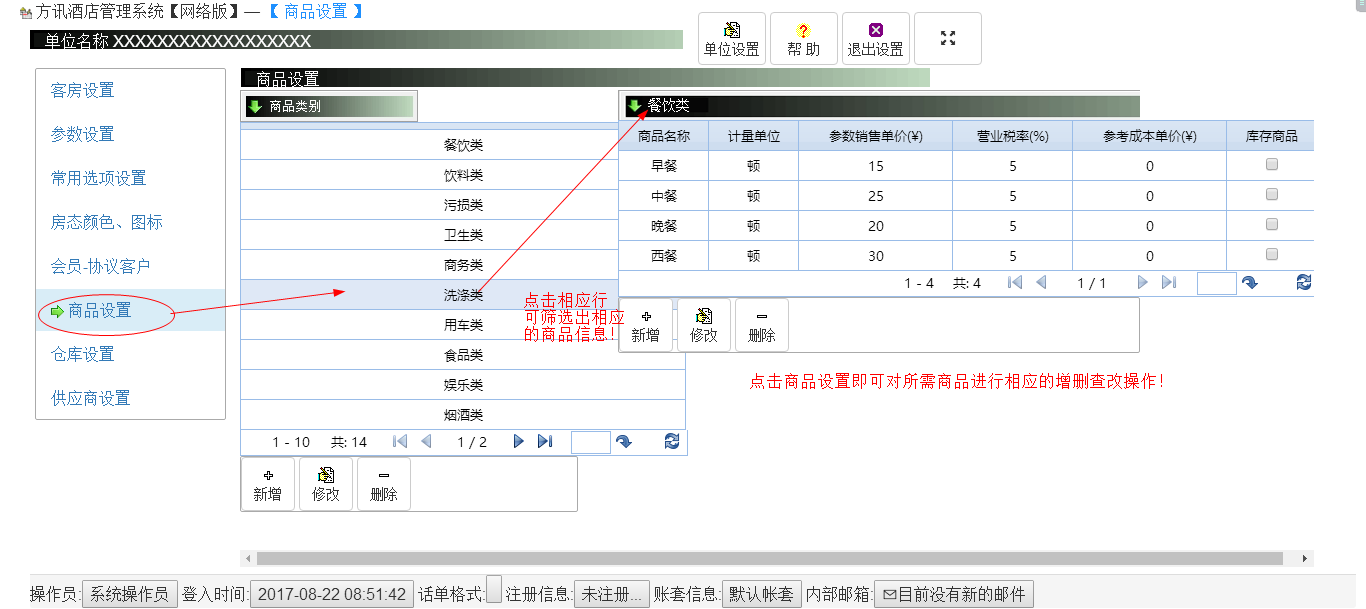Tick 库存商品 checkbox for 早餐
The width and height of the screenshot is (1366, 609).
tap(1272, 164)
